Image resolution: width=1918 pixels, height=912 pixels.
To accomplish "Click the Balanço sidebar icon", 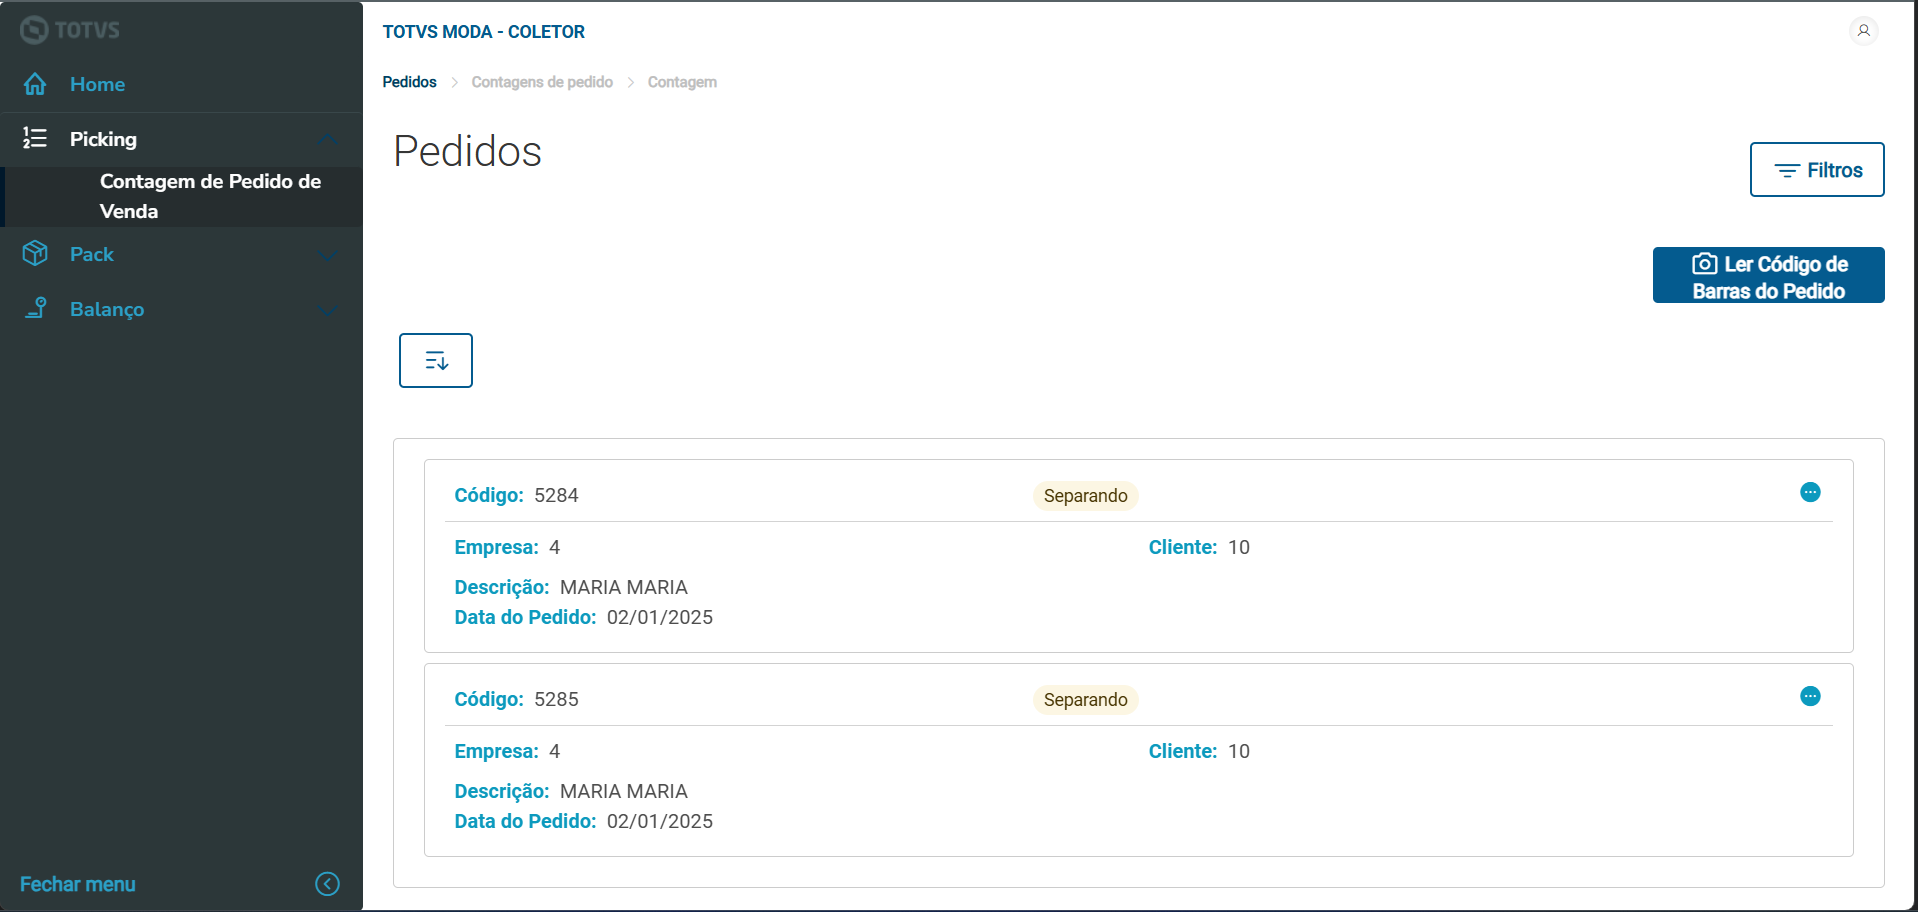I will (35, 308).
